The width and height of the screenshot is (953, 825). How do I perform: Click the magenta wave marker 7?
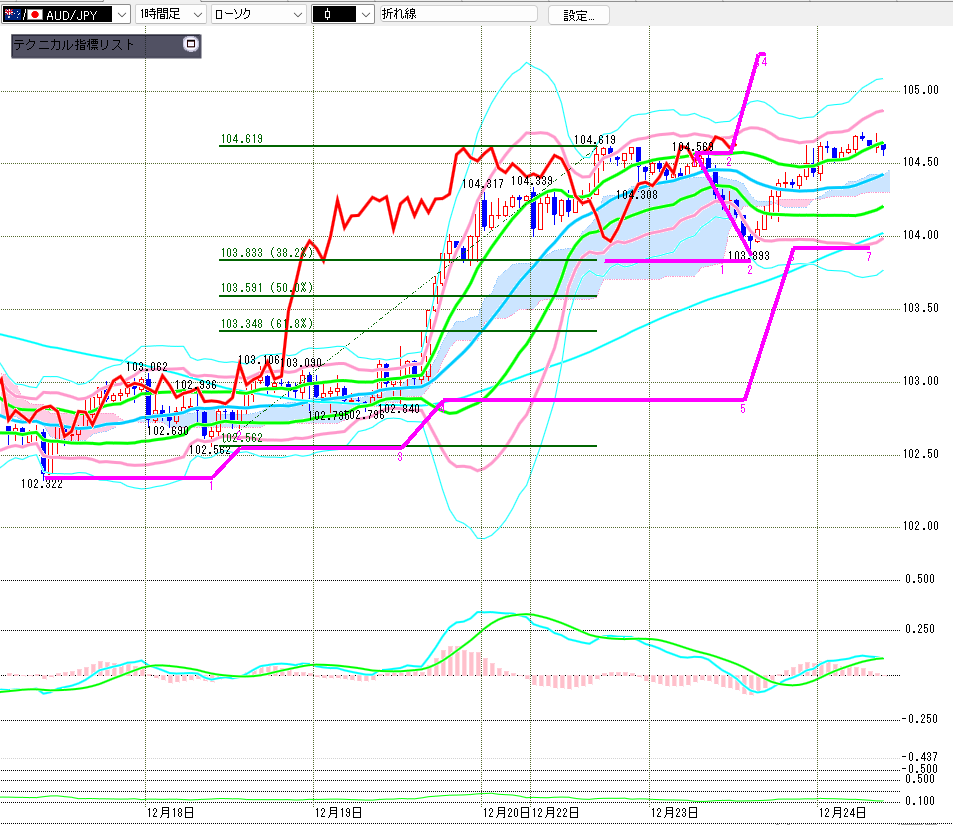coord(869,257)
